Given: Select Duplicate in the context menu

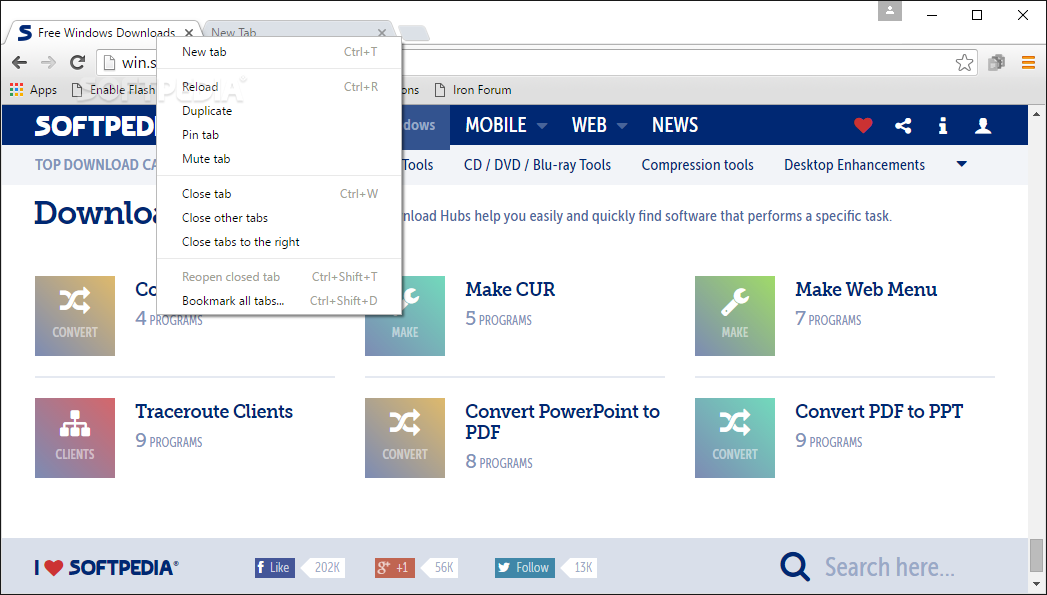Looking at the screenshot, I should [279, 111].
